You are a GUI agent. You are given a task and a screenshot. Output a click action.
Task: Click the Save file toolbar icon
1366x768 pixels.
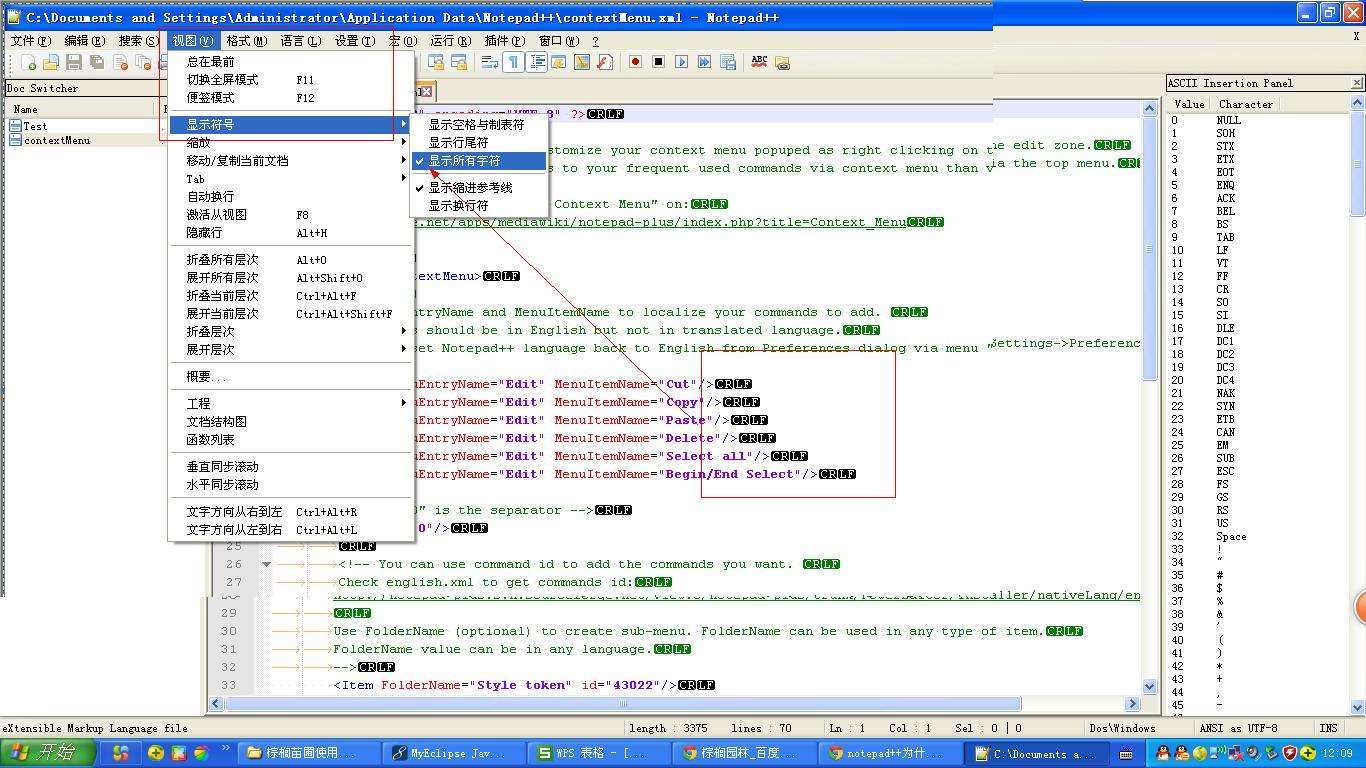click(x=74, y=62)
